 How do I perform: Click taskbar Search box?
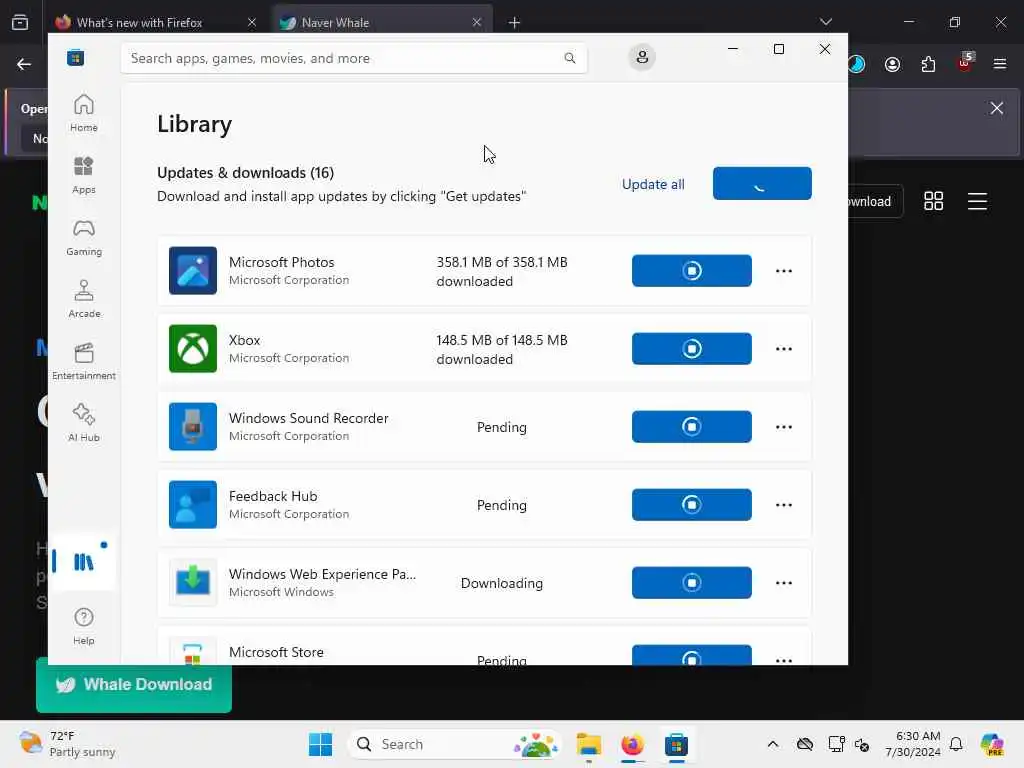(x=455, y=744)
